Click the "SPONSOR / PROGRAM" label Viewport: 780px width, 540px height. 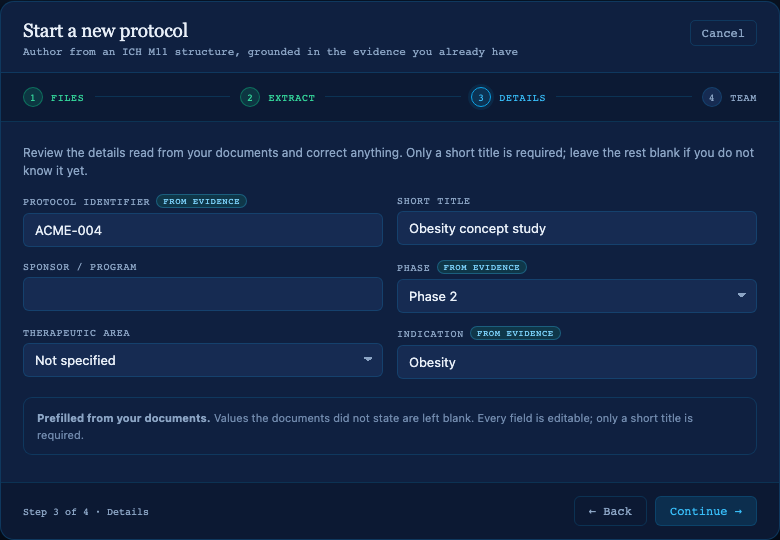(x=80, y=267)
